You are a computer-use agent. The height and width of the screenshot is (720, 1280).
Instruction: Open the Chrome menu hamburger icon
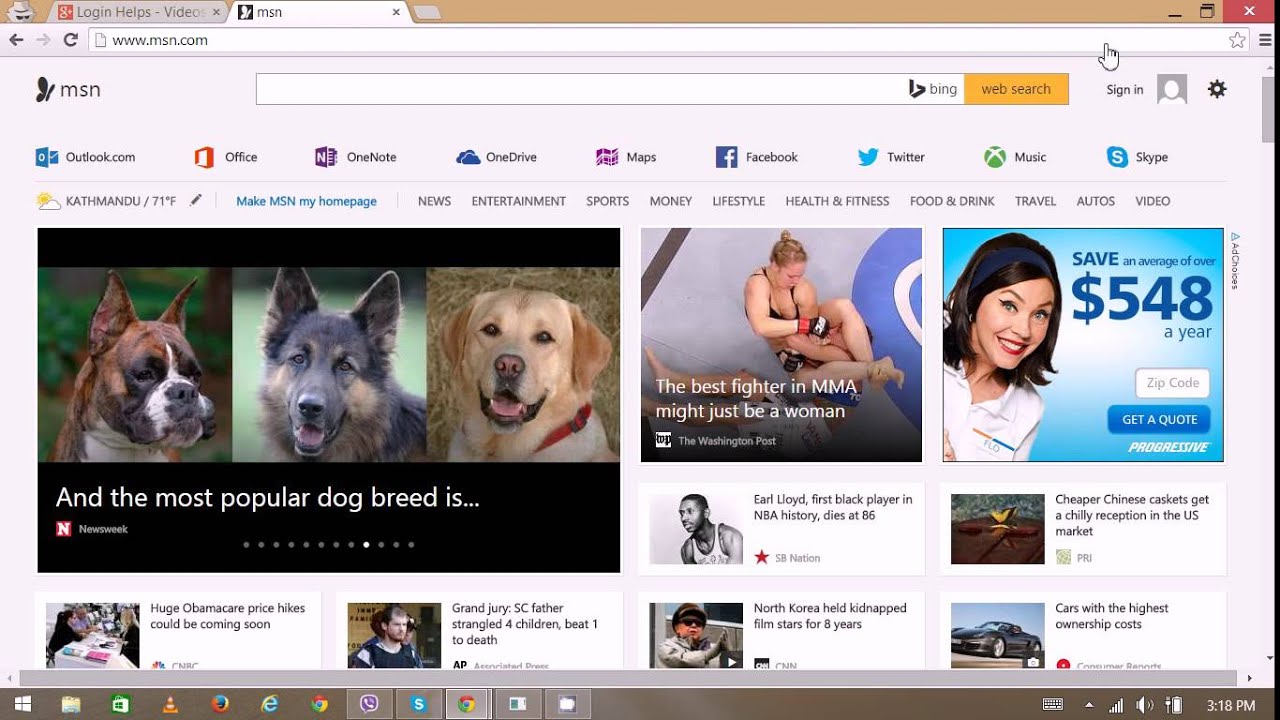tap(1265, 40)
